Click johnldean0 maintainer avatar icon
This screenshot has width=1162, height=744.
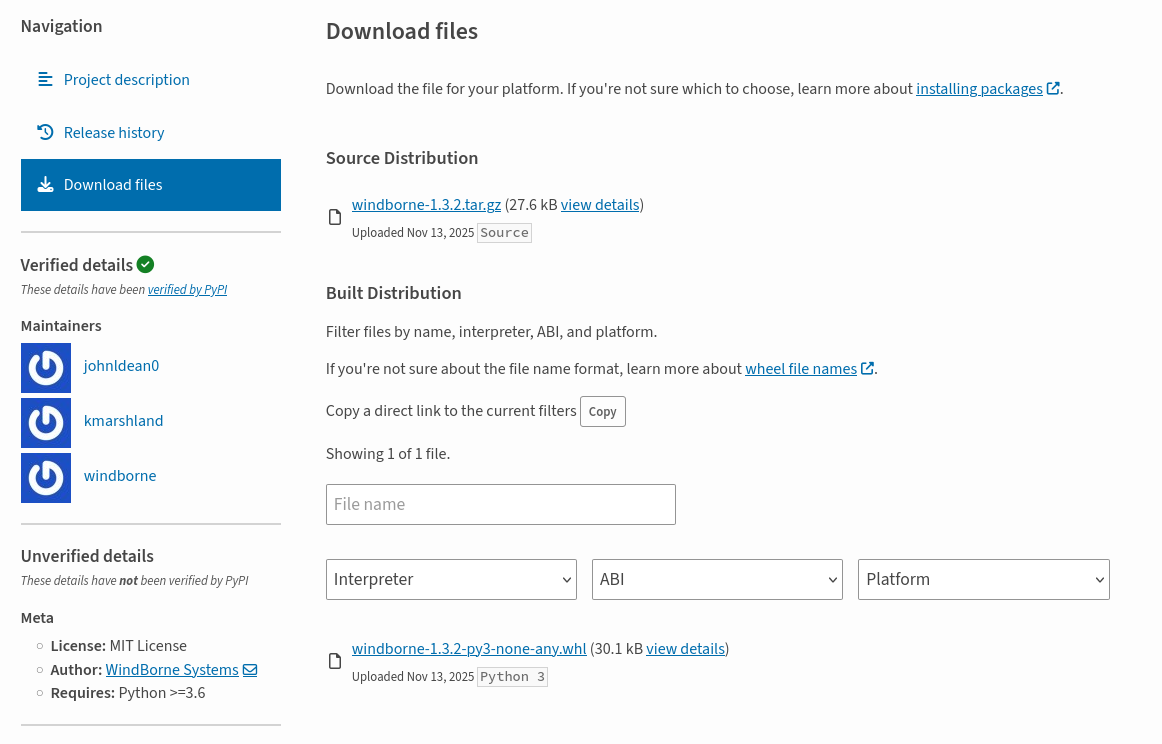46,368
